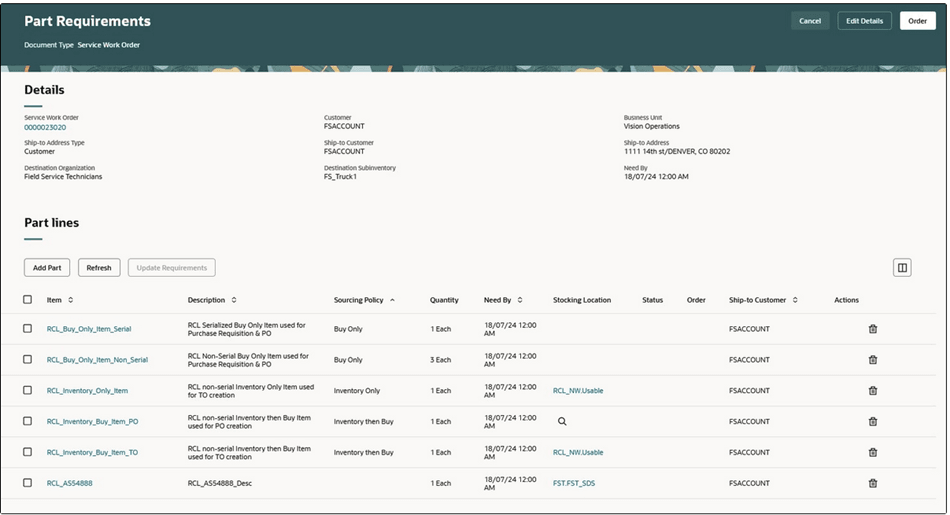Delete the RCL_Buy_Only_Item_Serial part line

click(x=872, y=329)
